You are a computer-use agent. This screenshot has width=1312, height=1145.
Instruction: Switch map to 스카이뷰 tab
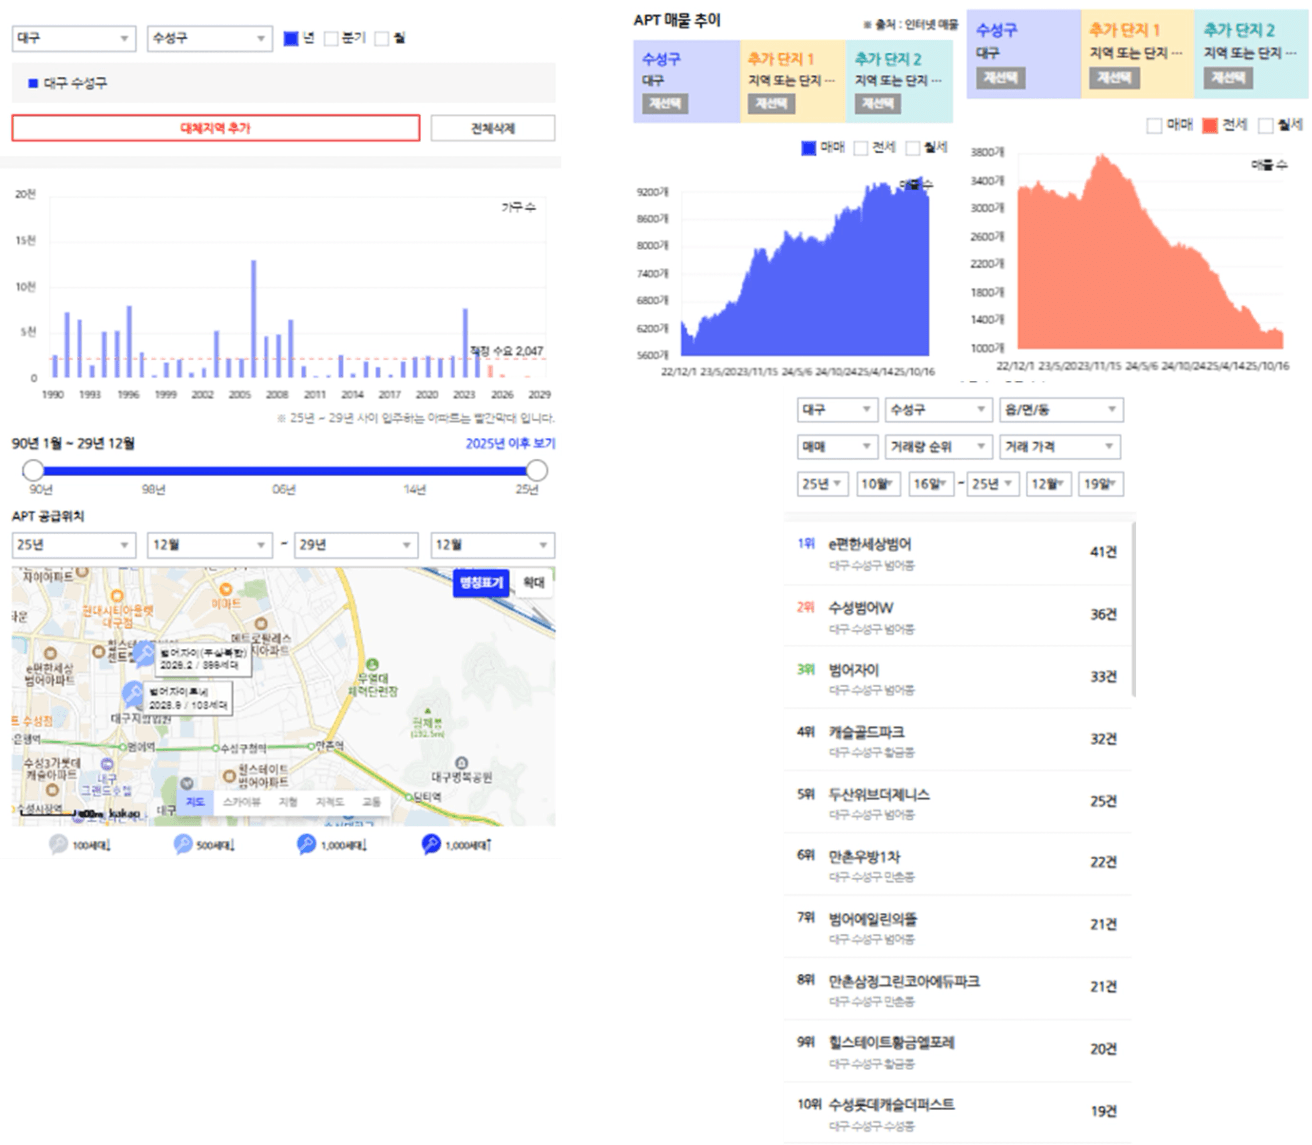241,802
